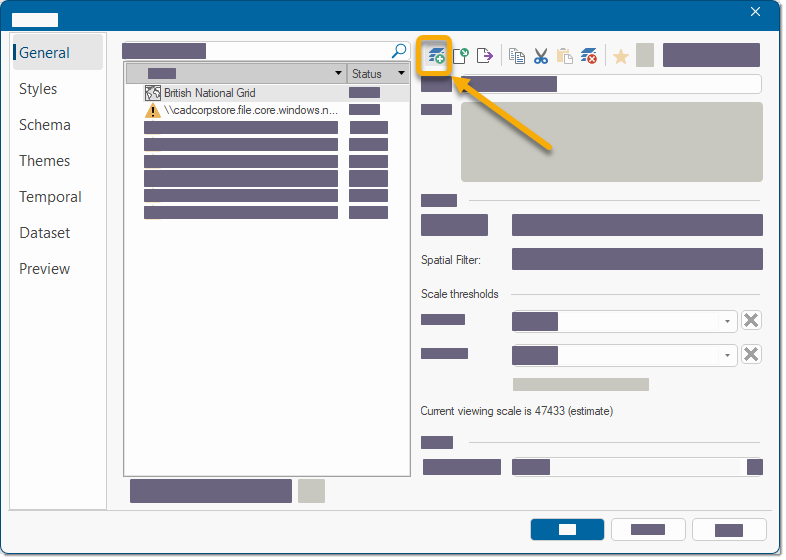
Task: Click the export icon with purple arrow
Action: [485, 56]
